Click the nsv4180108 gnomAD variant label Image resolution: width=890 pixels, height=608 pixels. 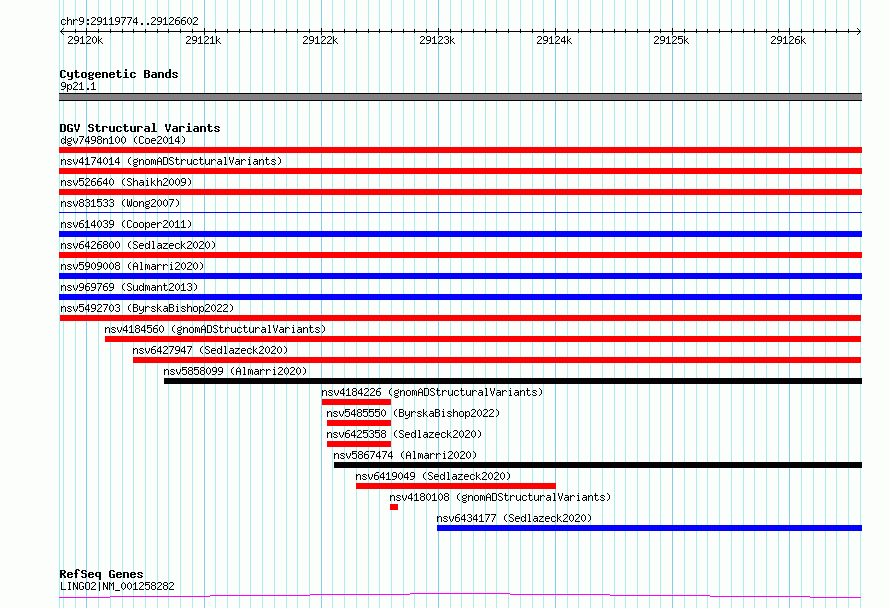click(500, 497)
